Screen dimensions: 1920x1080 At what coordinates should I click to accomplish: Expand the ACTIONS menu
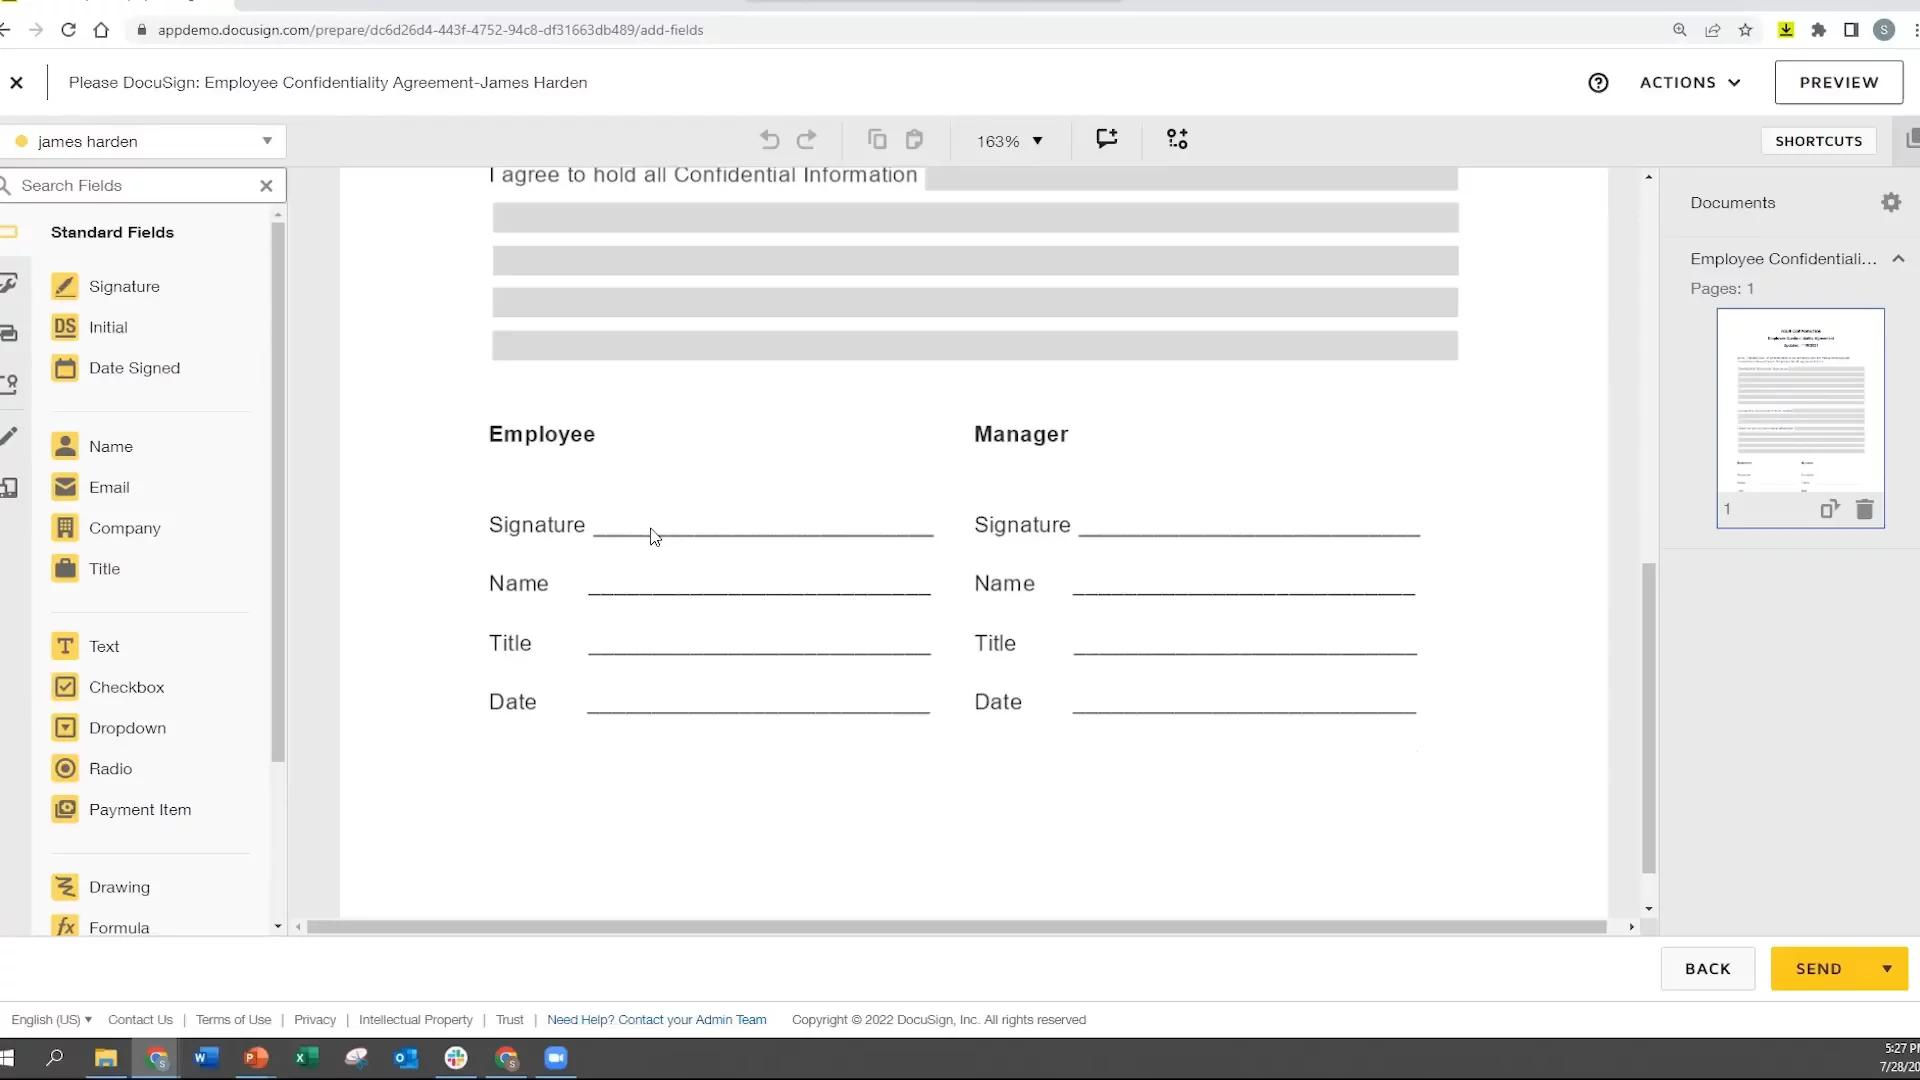click(1690, 83)
